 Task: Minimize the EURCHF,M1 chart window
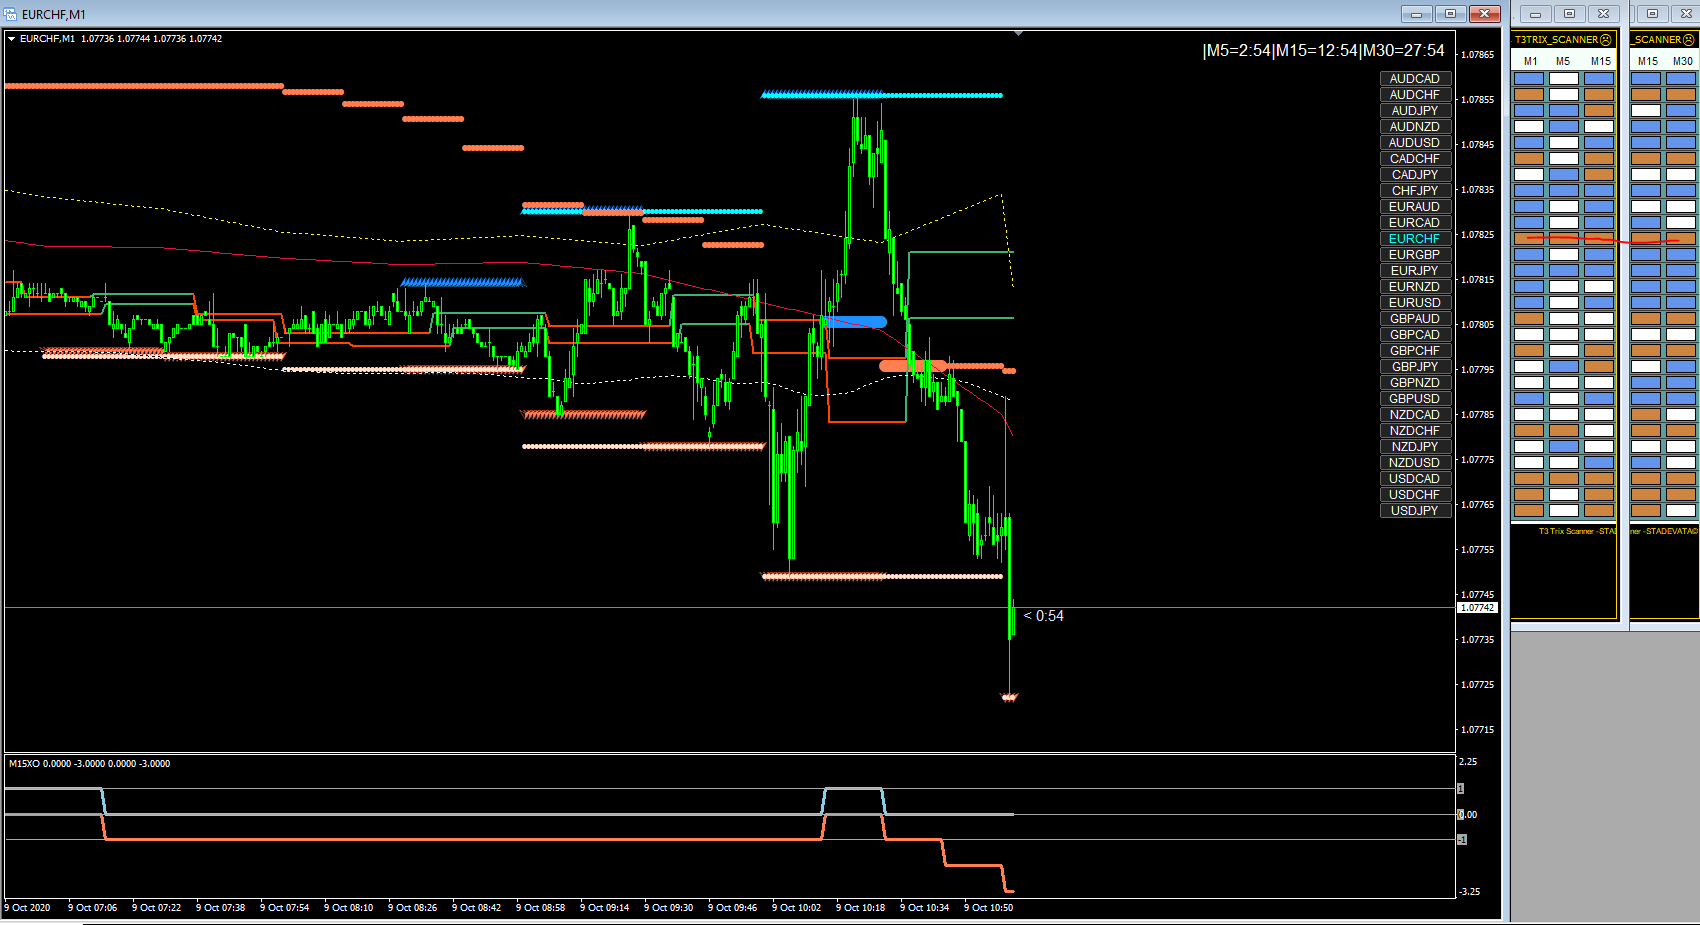1416,14
